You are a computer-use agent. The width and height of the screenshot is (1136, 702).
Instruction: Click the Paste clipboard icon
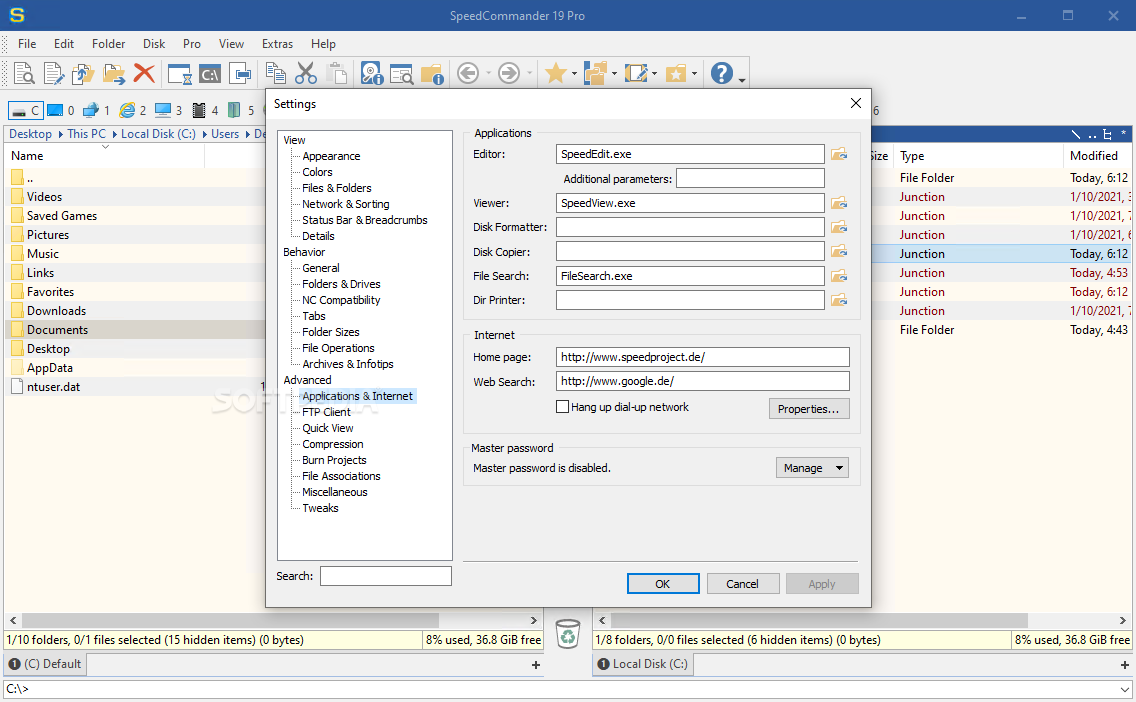pyautogui.click(x=336, y=73)
